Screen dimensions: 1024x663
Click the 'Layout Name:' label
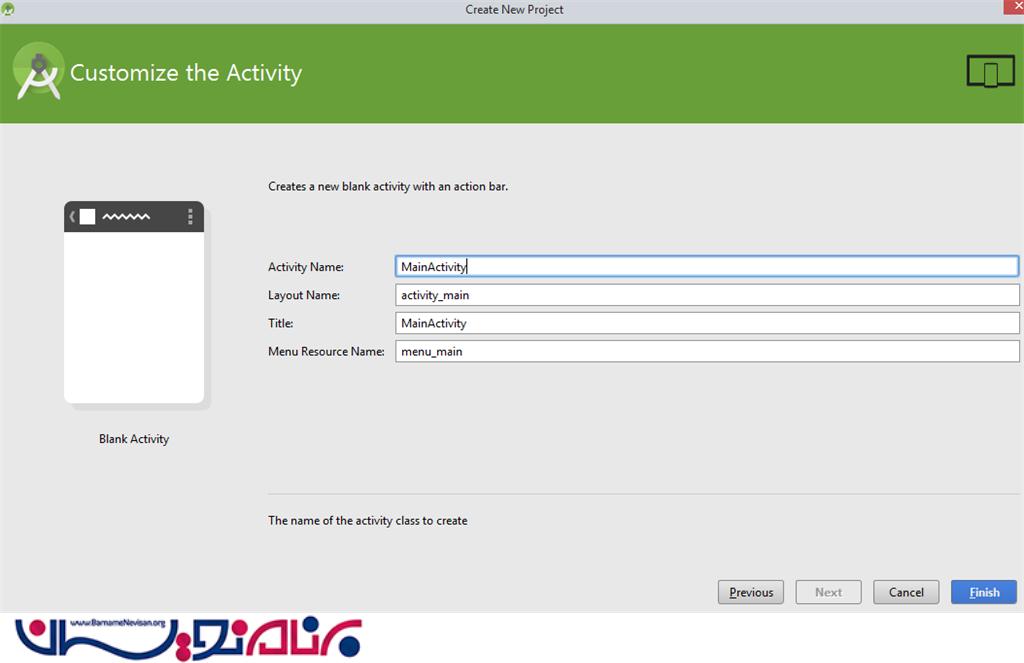point(304,295)
